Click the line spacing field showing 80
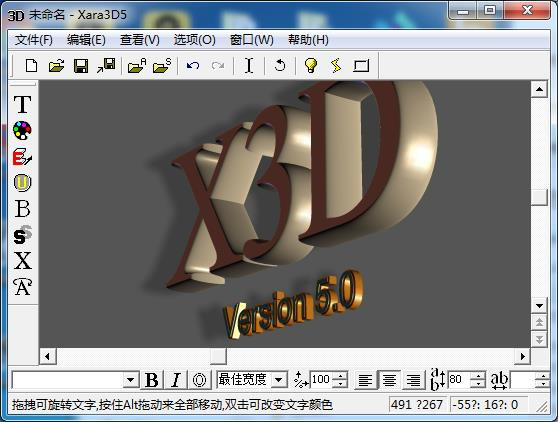The image size is (558, 422). pyautogui.click(x=459, y=380)
